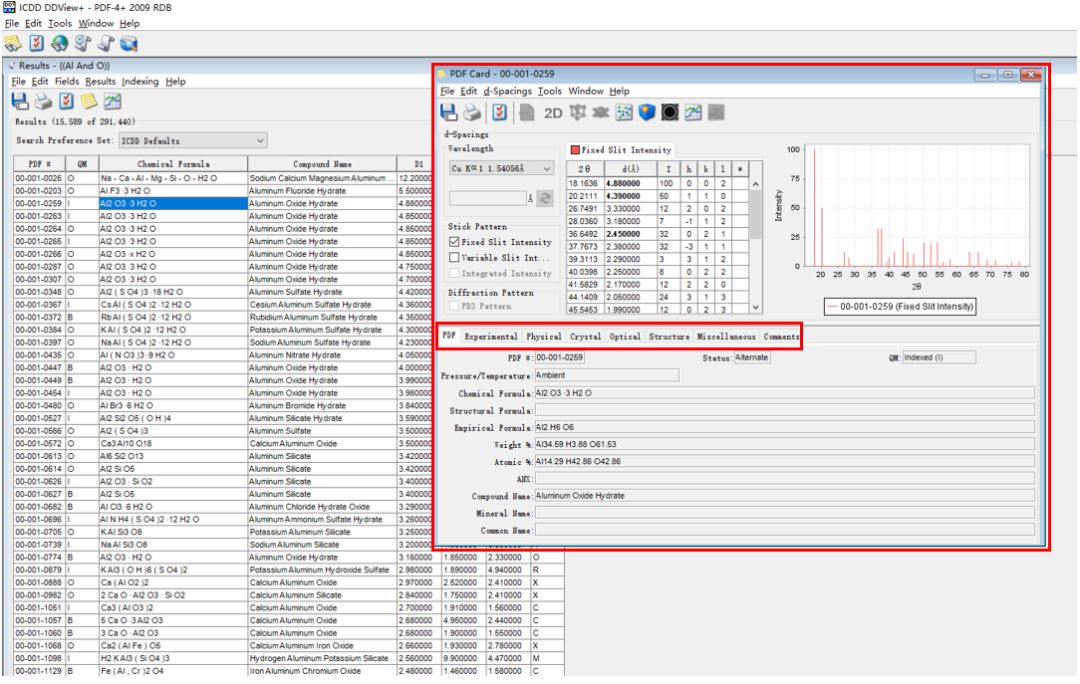The width and height of the screenshot is (1080, 684).
Task: Open the Indexing menu in Results window
Action: point(141,81)
